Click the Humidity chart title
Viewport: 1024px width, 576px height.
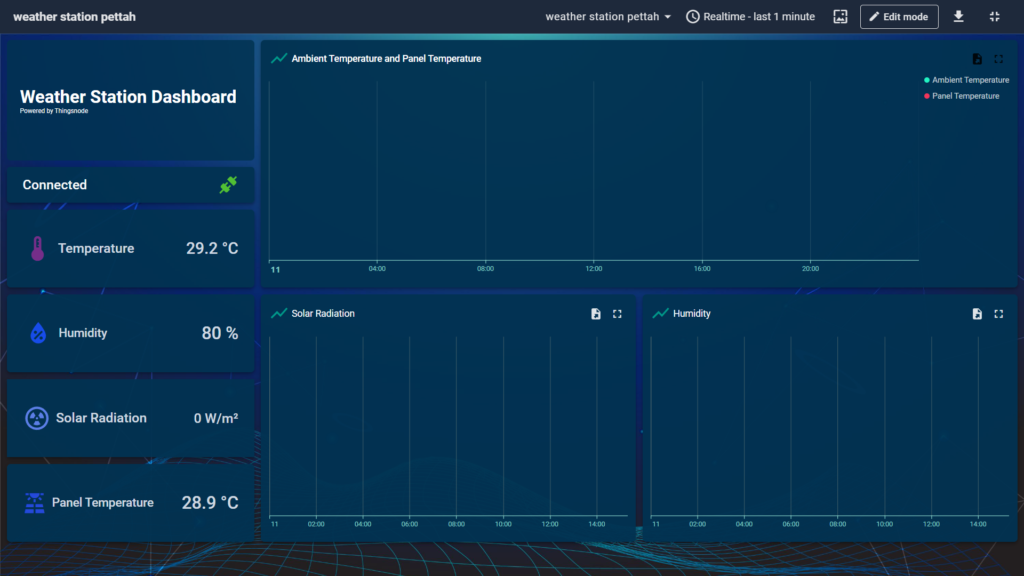point(692,313)
